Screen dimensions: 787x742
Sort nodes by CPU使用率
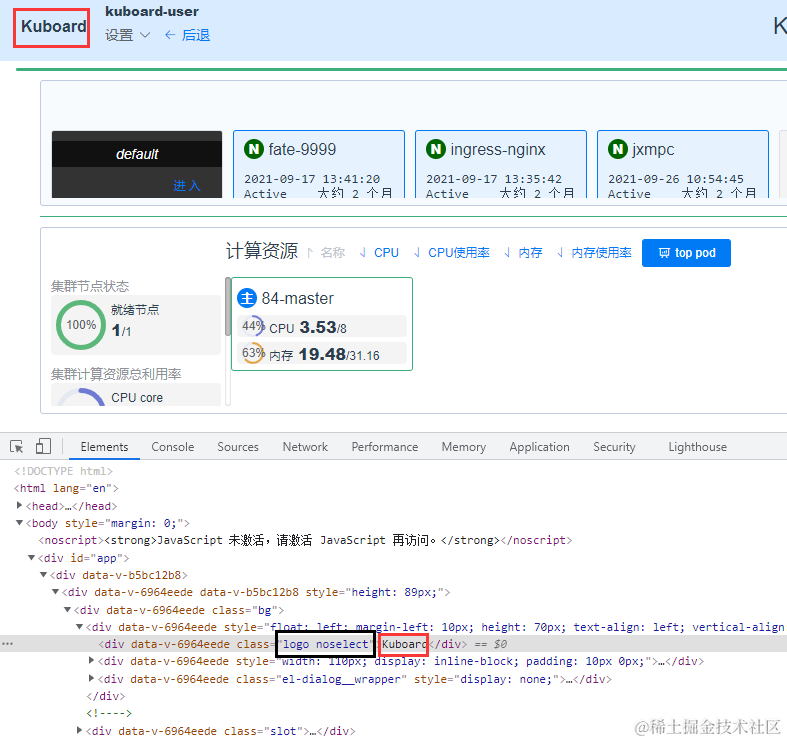[x=452, y=253]
